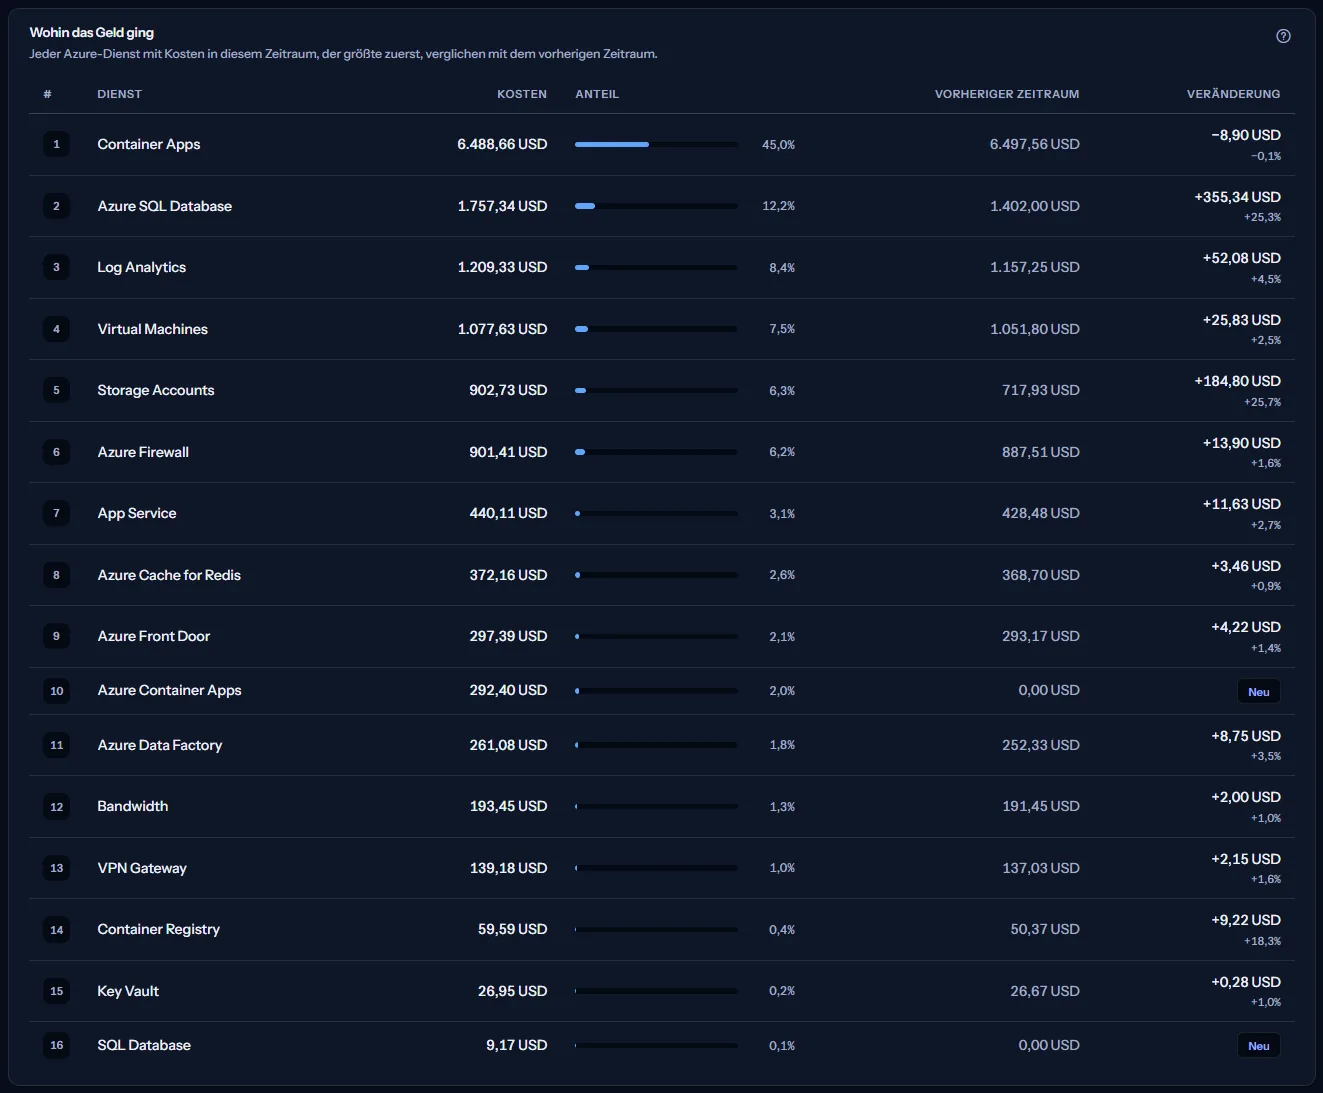
Task: Click the change value −8,90 USD
Action: pyautogui.click(x=1246, y=135)
